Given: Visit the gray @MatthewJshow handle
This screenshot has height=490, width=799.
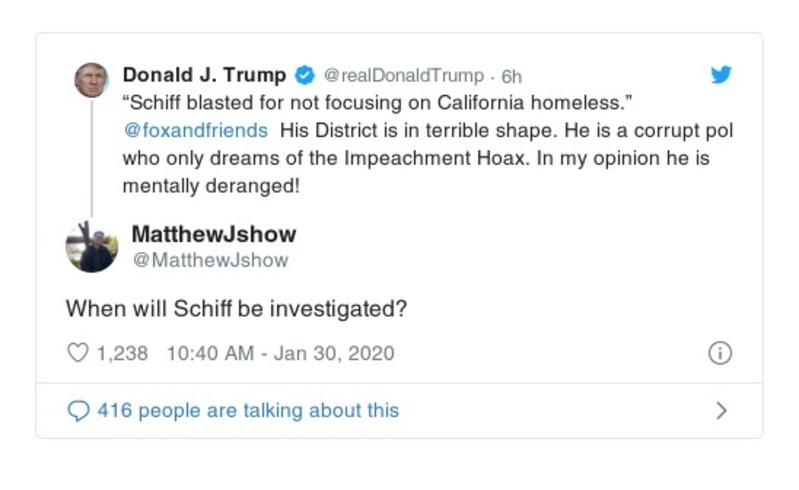Looking at the screenshot, I should 210,260.
